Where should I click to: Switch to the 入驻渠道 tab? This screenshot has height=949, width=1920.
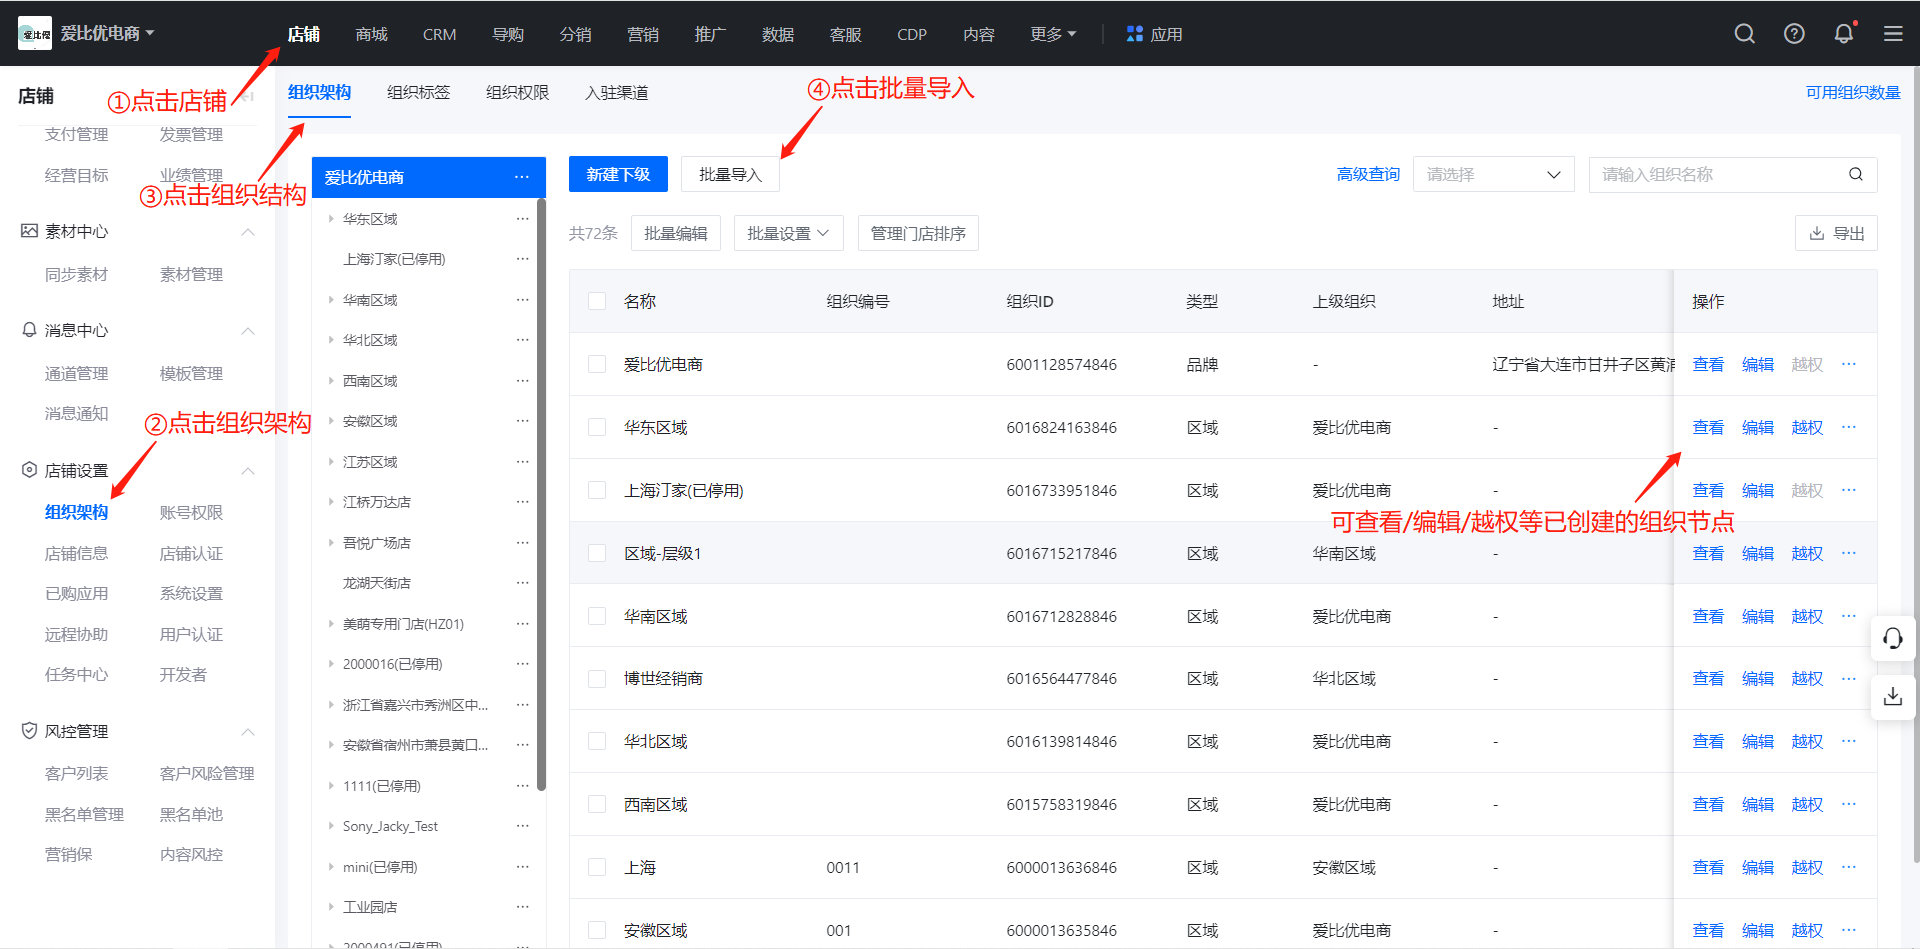[616, 92]
